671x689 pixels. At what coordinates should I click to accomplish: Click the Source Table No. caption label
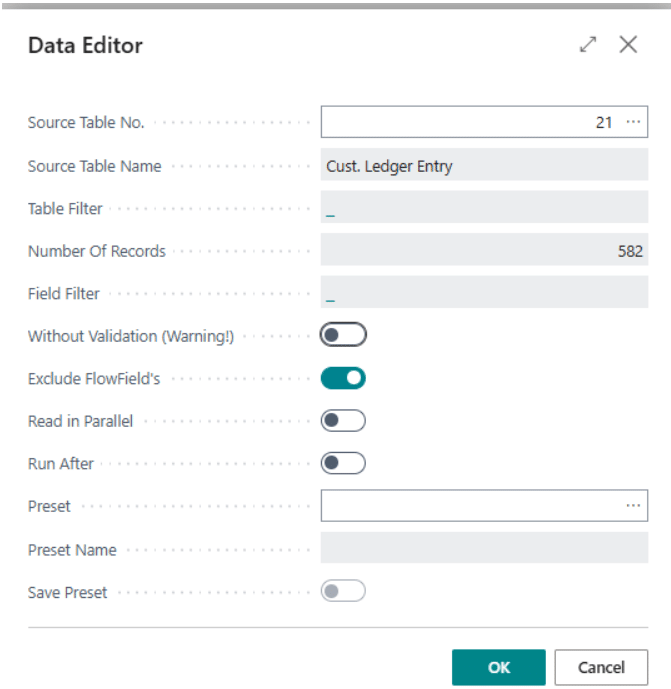[x=86, y=123]
